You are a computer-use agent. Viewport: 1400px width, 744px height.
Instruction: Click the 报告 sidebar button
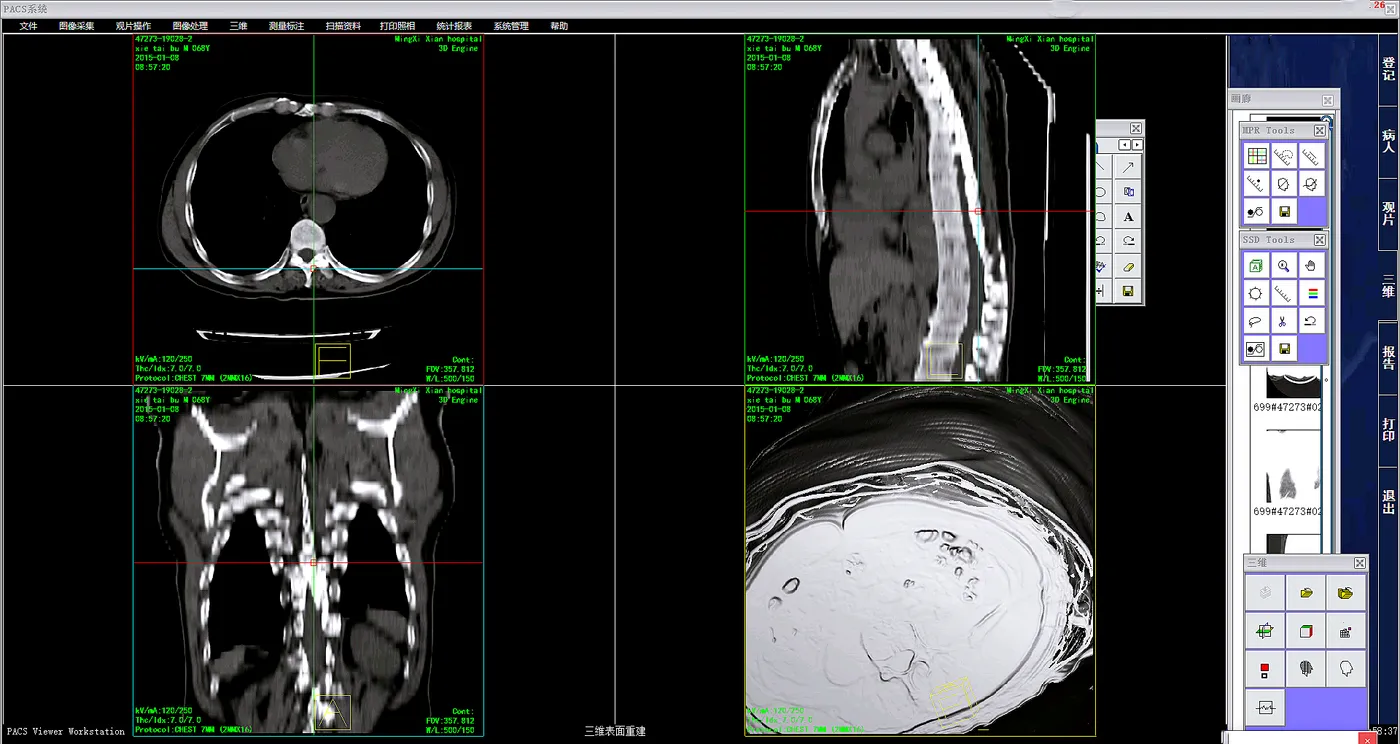(1388, 357)
